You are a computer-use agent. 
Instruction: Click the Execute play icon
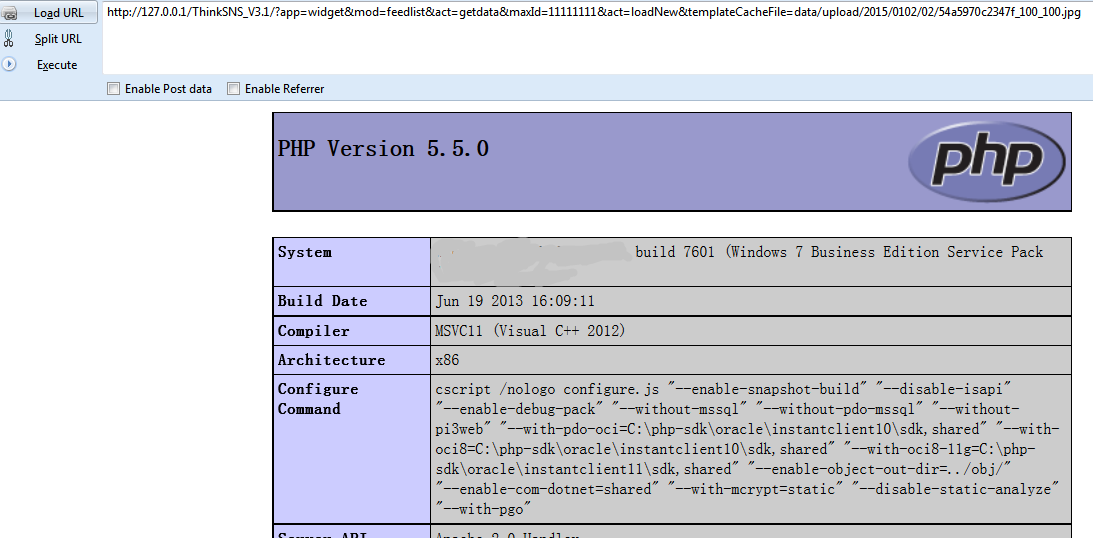[9, 64]
